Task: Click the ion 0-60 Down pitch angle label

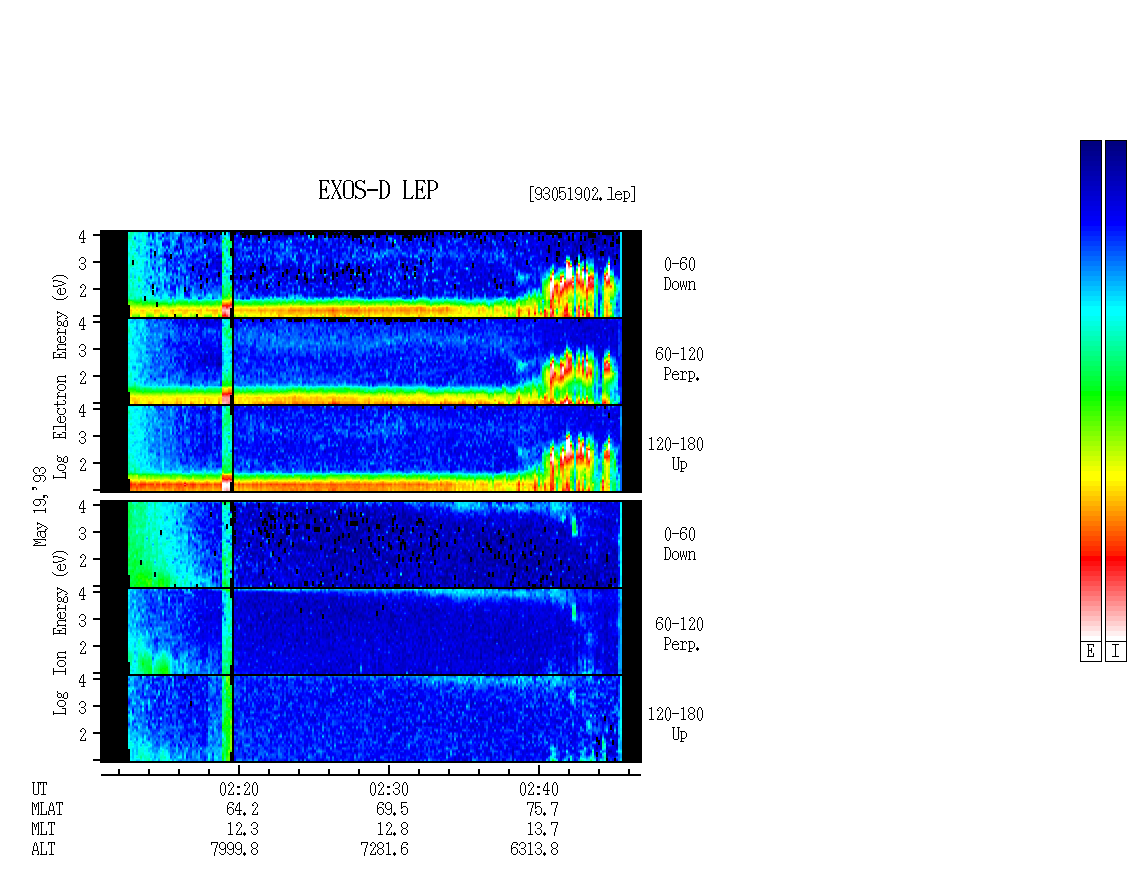Action: 680,544
